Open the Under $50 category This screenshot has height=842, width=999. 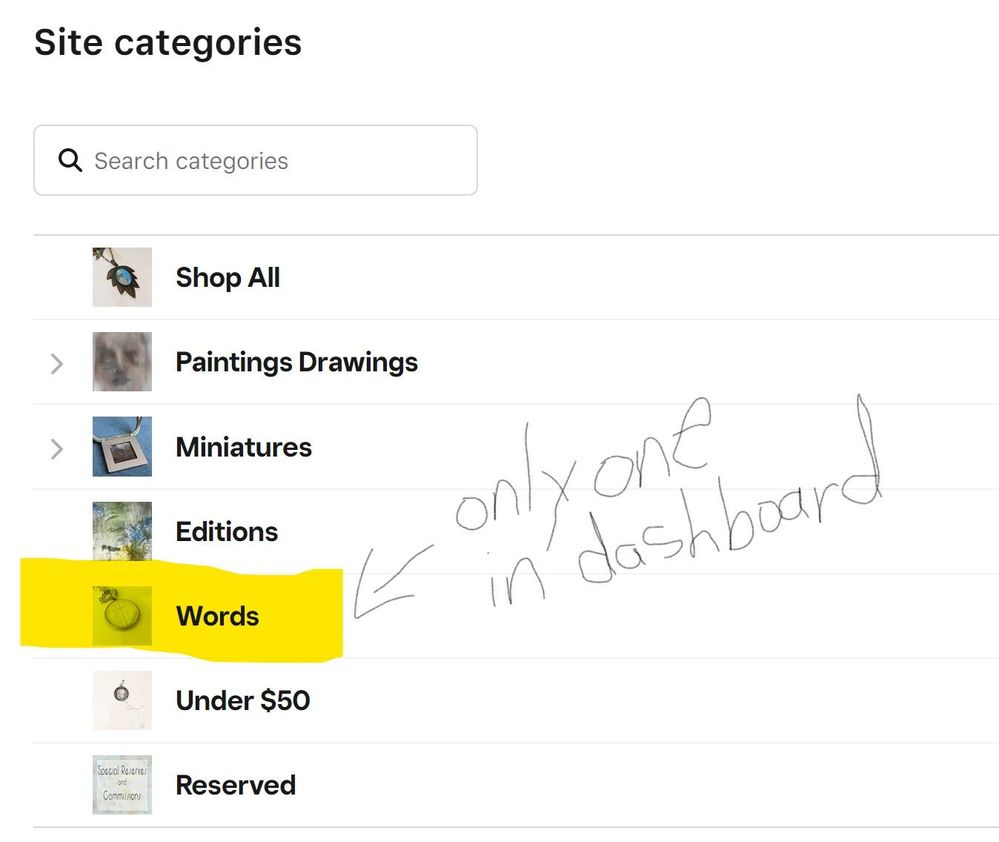pyautogui.click(x=243, y=700)
